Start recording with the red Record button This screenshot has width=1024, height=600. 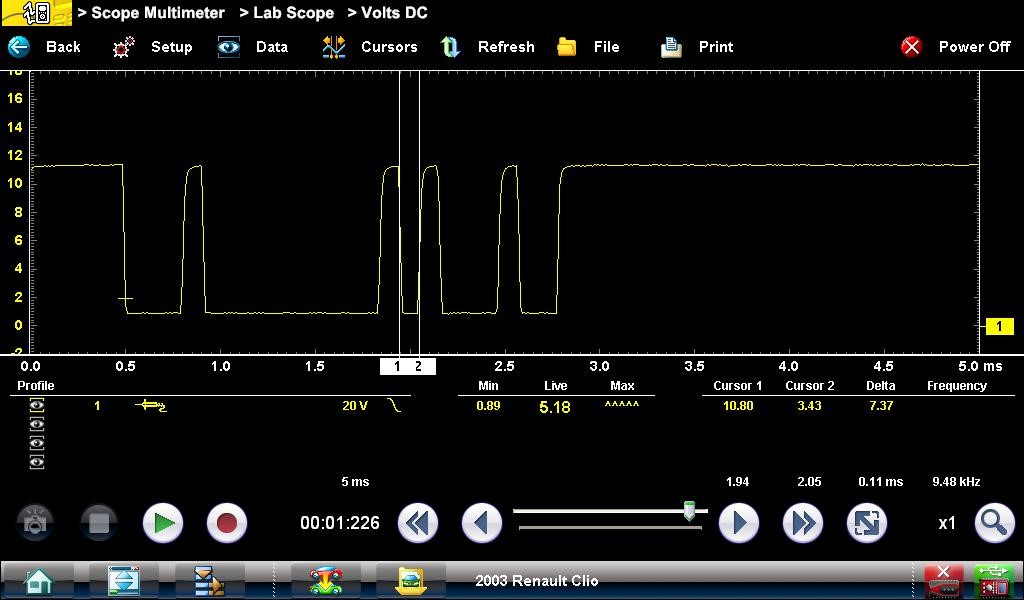pos(226,523)
